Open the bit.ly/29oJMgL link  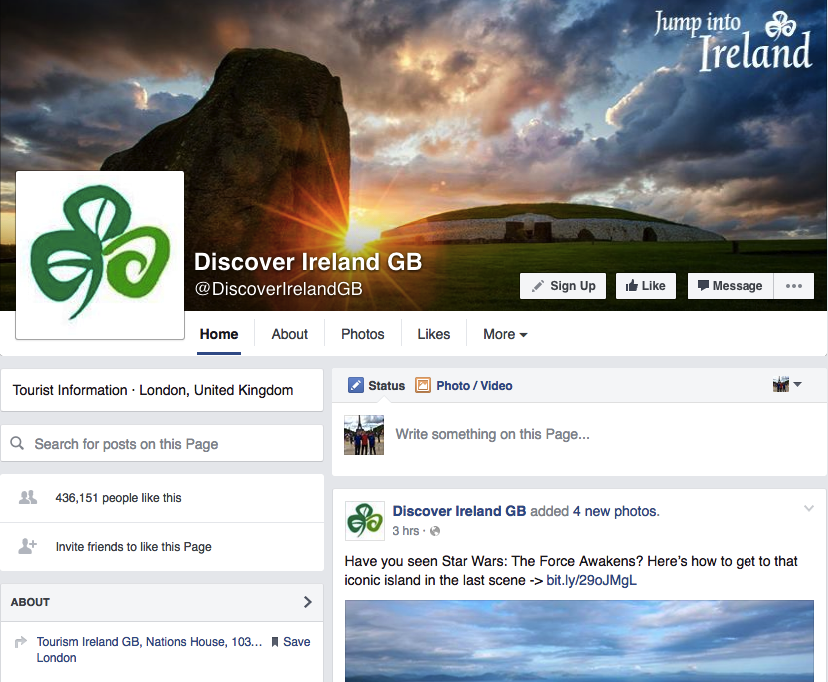click(x=591, y=580)
